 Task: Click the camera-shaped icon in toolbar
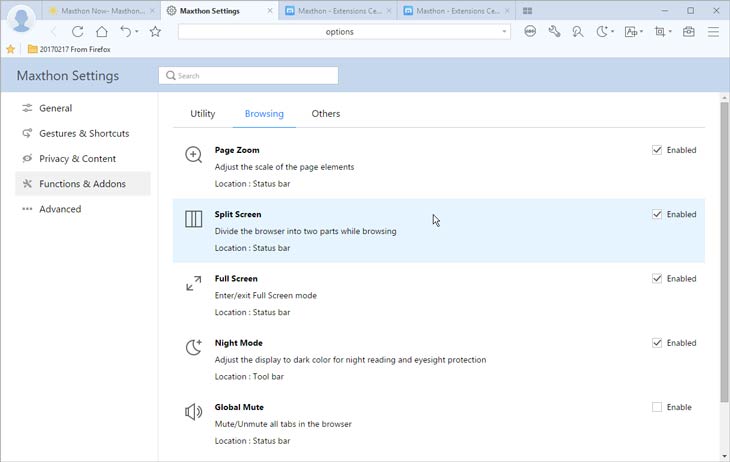689,31
